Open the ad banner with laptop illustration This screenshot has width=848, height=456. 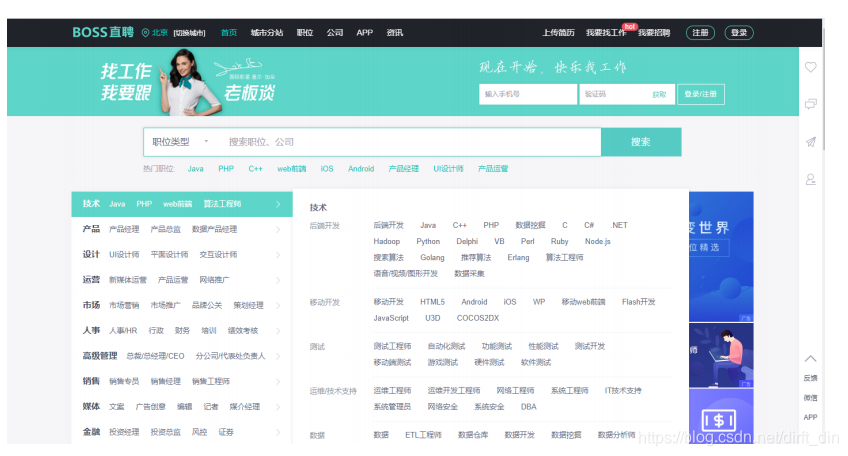(x=721, y=355)
